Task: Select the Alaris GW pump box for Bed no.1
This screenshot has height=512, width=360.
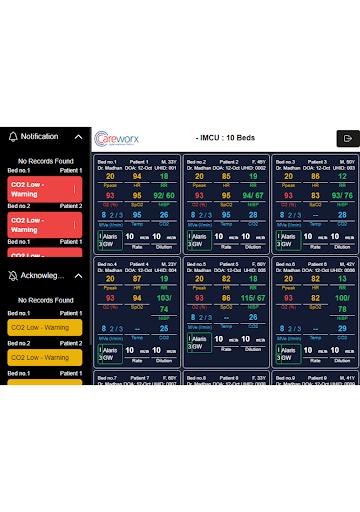Action: click(x=110, y=240)
